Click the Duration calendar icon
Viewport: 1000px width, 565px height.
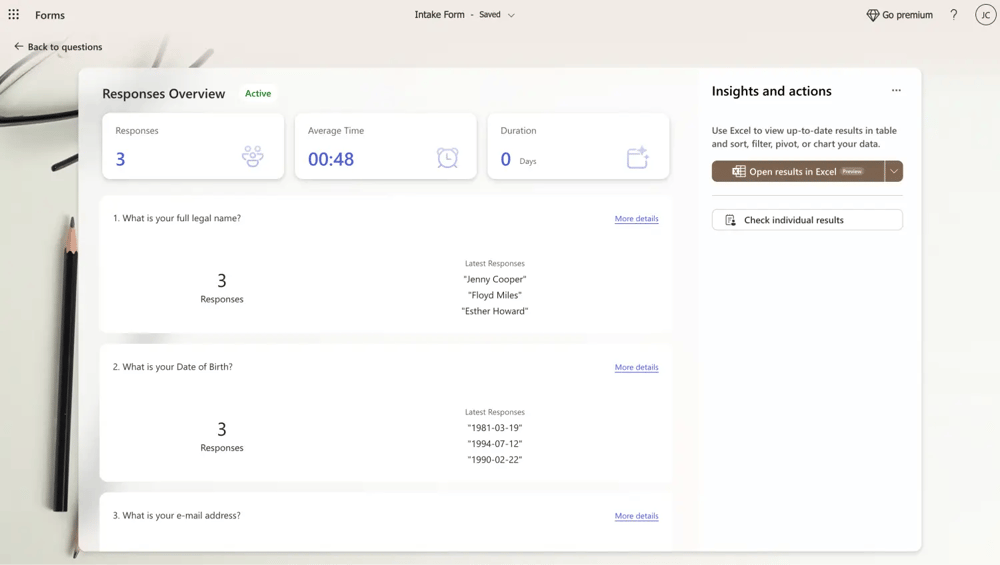637,157
